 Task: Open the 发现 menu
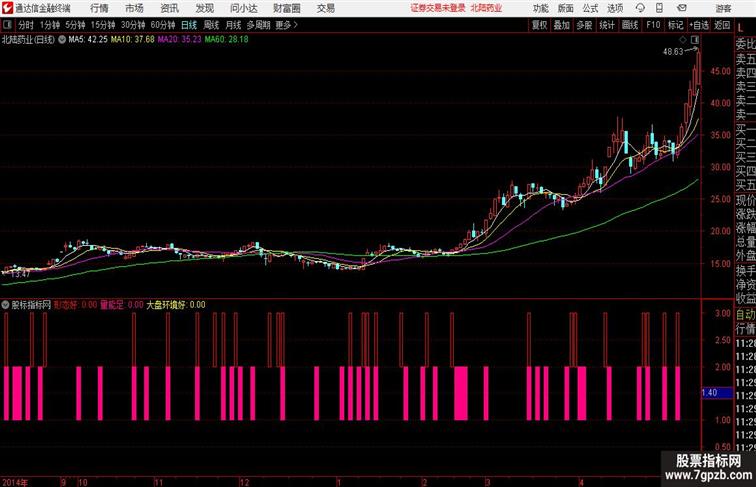click(205, 8)
